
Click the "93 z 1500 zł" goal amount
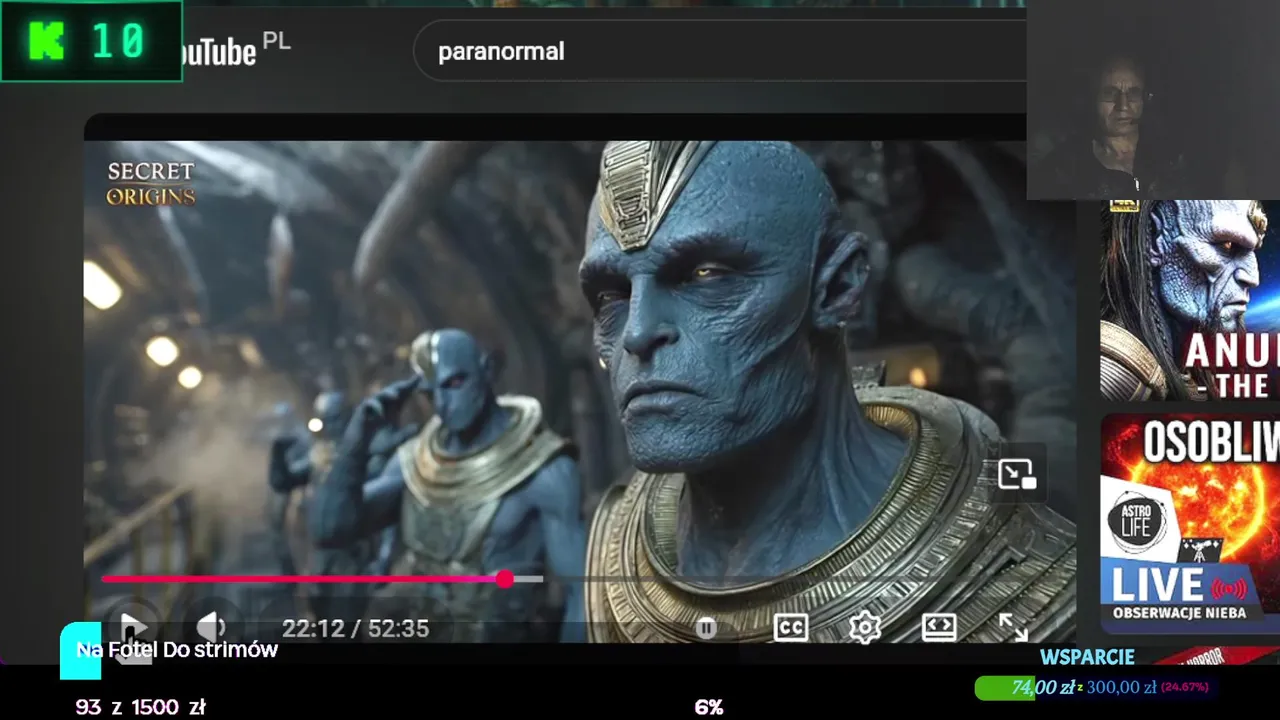tap(141, 707)
